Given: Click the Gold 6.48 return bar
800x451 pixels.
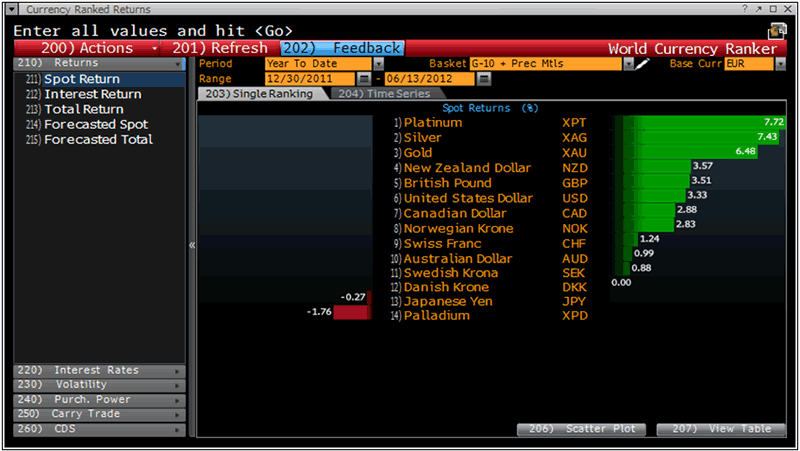Looking at the screenshot, I should (686, 152).
